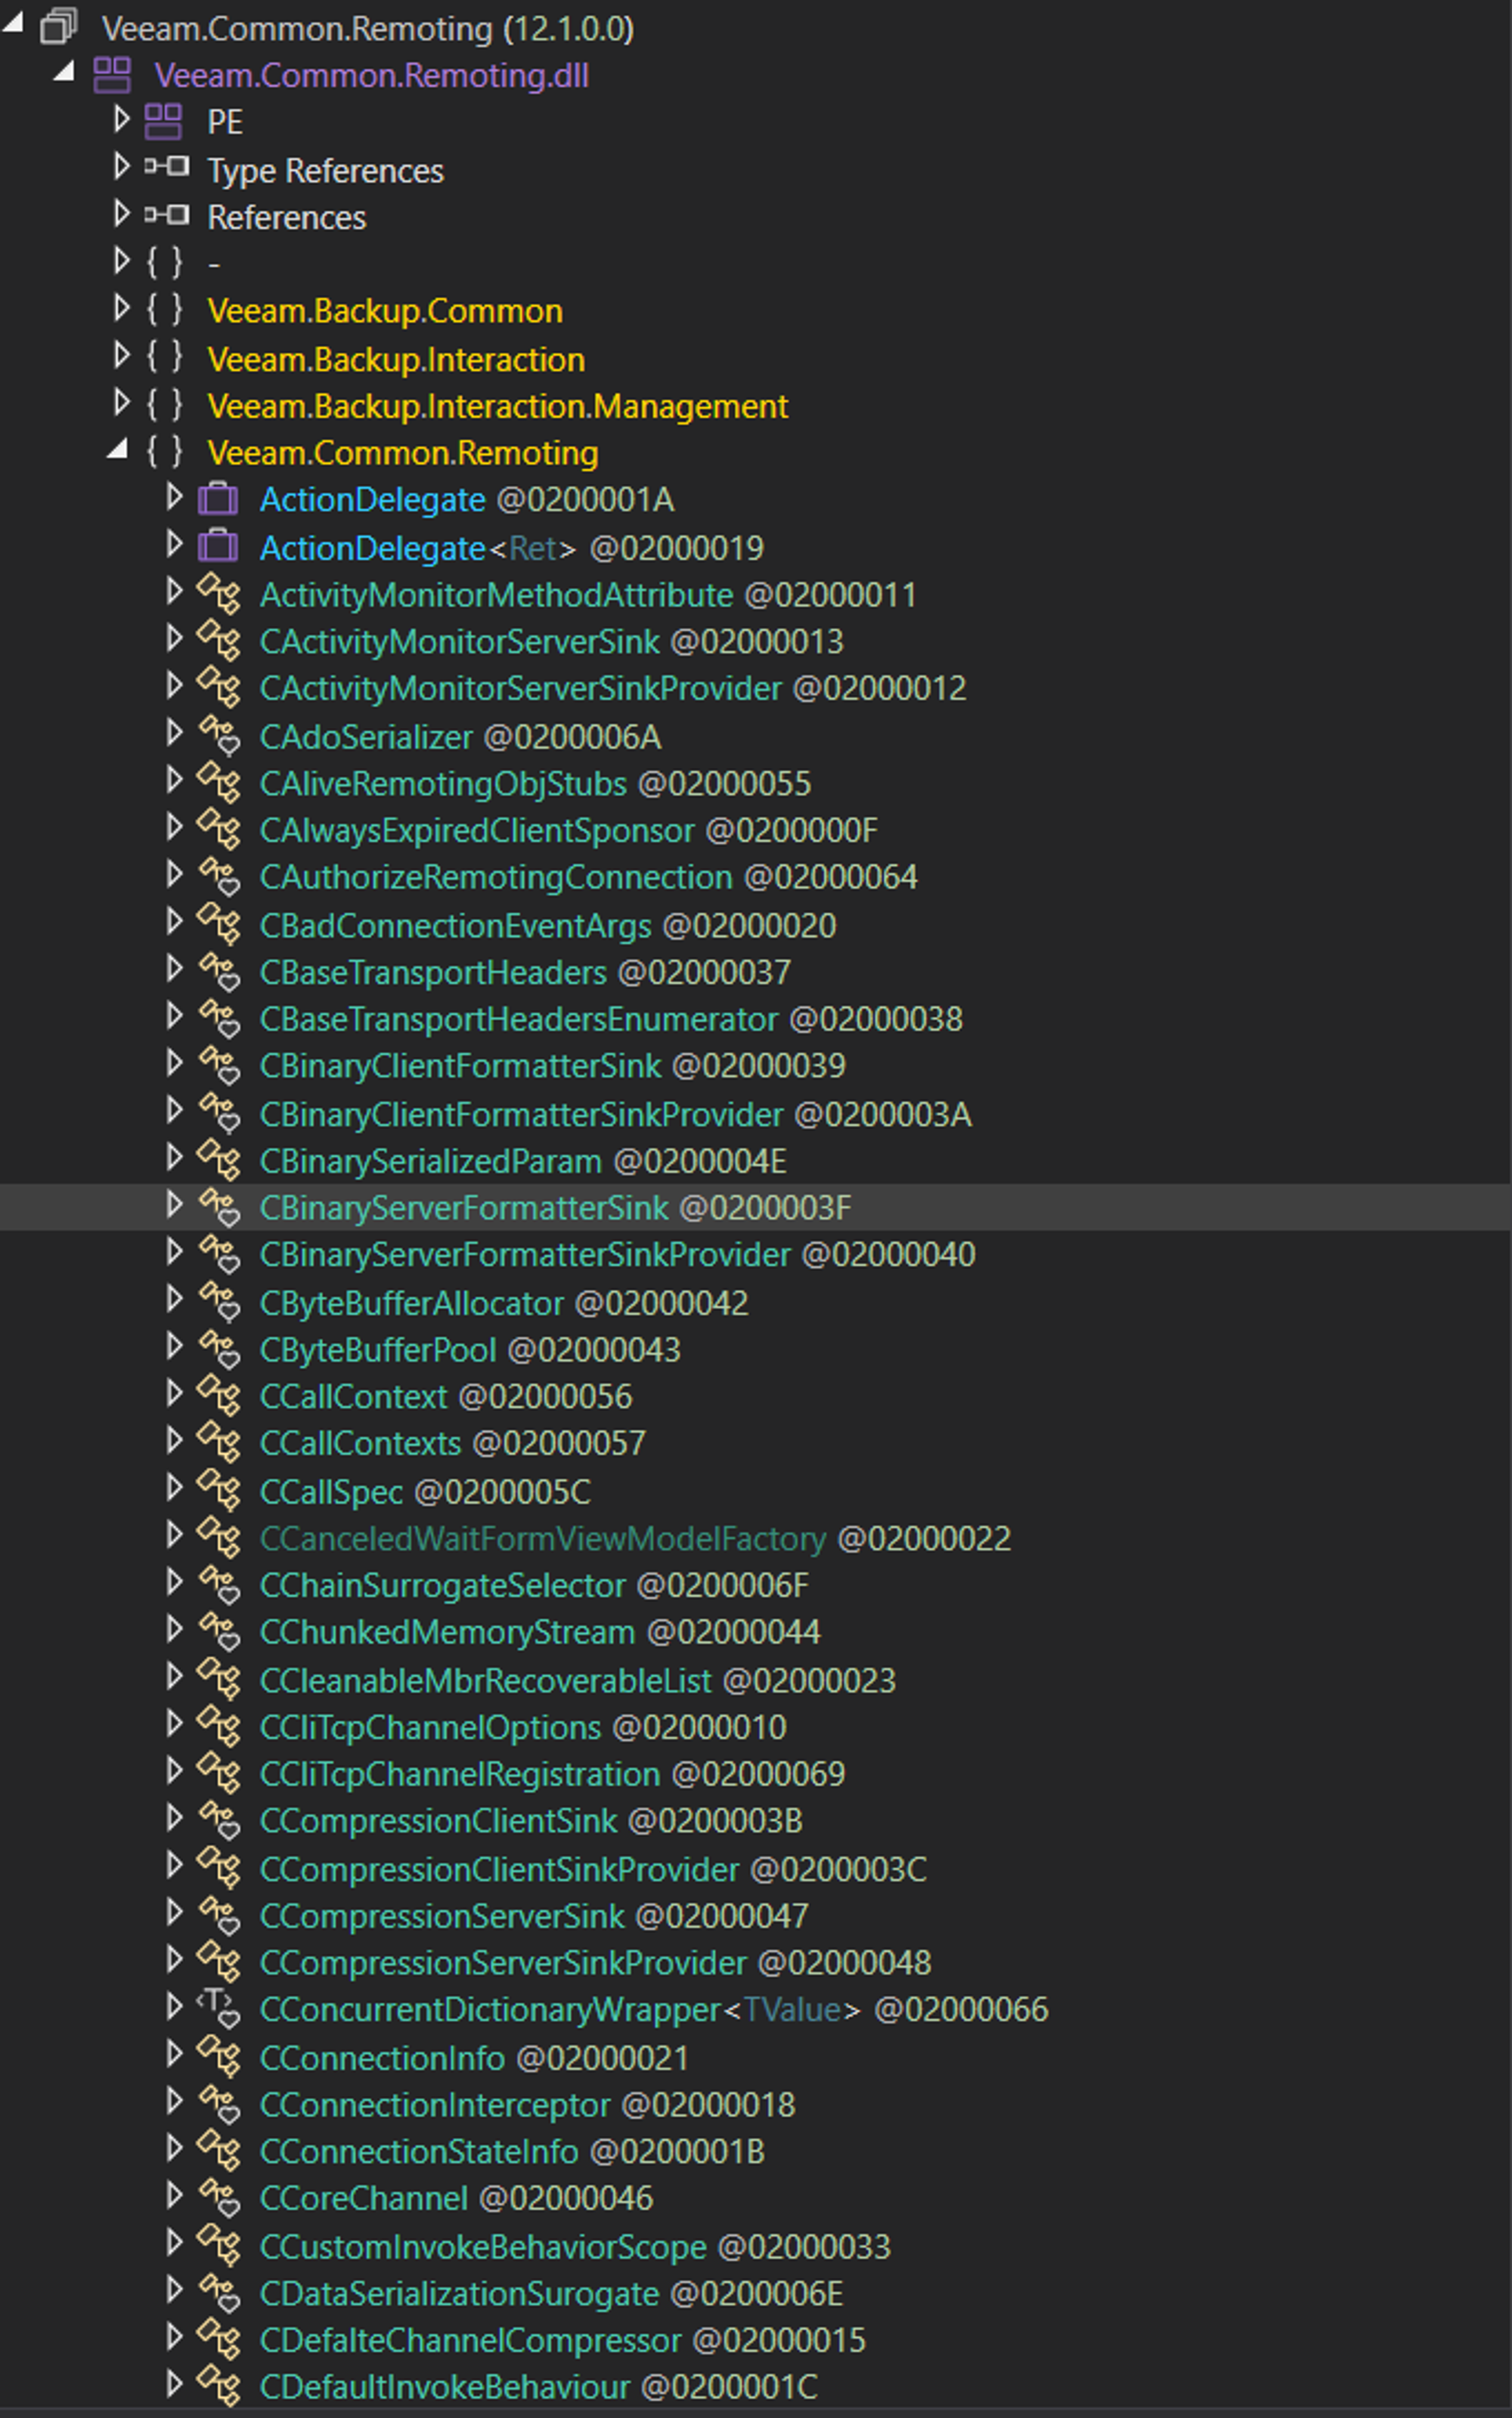The image size is (1512, 2418).
Task: Select the CCanceledWaitFormViewModelFactory class
Action: click(542, 1538)
